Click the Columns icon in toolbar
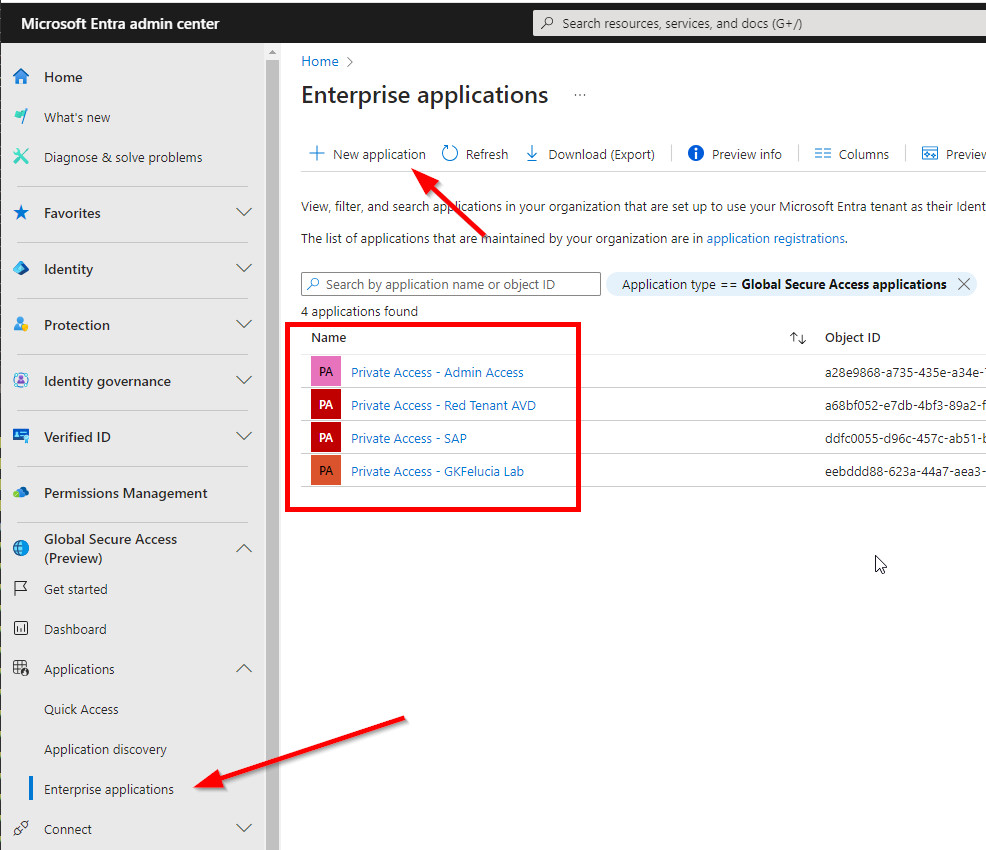The image size is (986, 850). (x=823, y=154)
